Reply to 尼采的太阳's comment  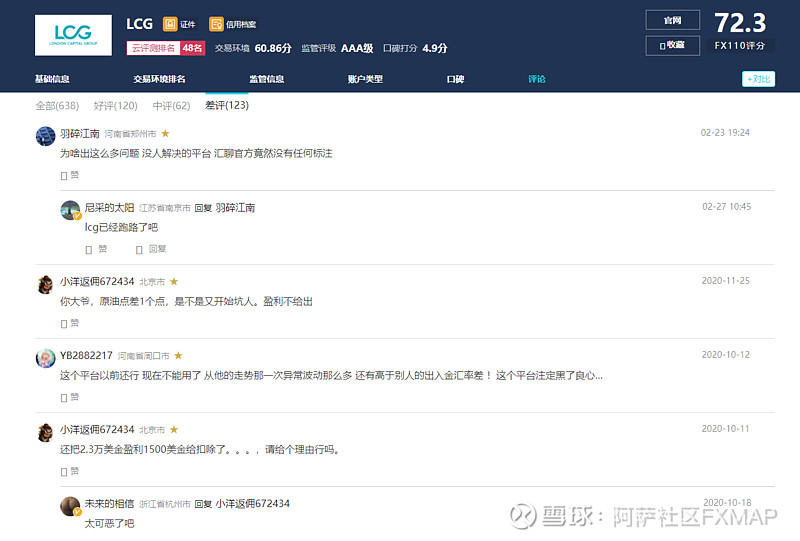click(x=152, y=249)
